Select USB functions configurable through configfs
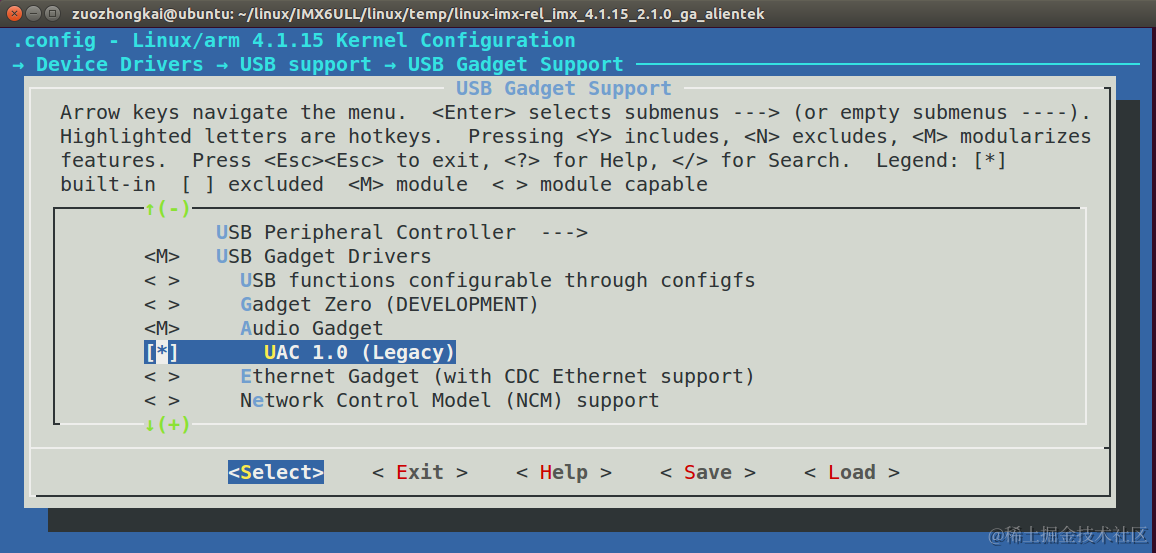 [498, 281]
